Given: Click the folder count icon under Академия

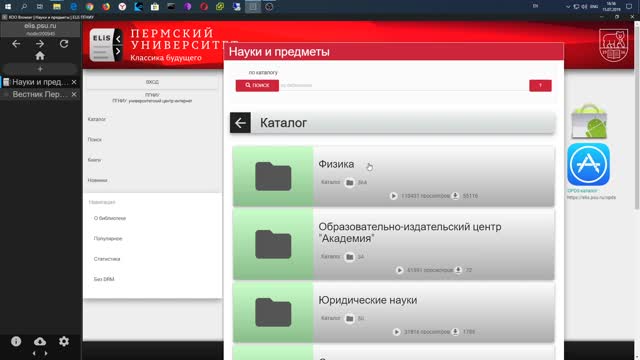Looking at the screenshot, I should (x=349, y=257).
